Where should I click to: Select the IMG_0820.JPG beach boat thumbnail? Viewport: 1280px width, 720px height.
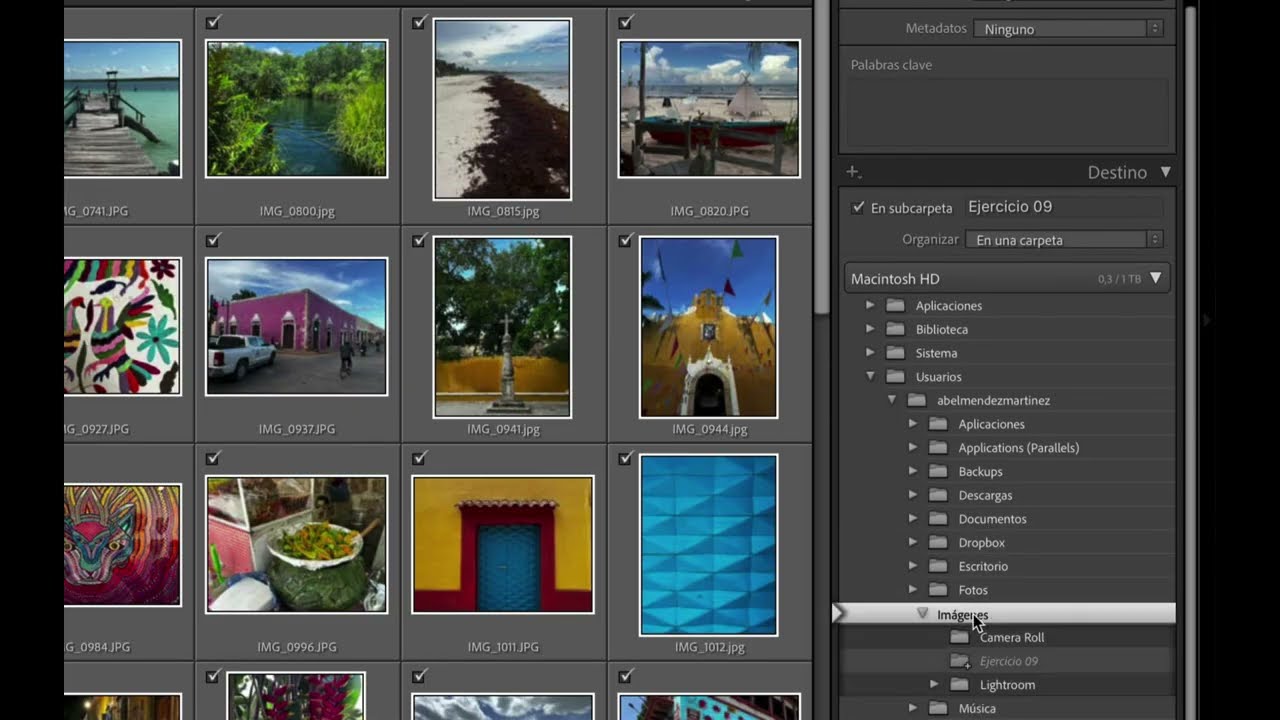tap(709, 109)
